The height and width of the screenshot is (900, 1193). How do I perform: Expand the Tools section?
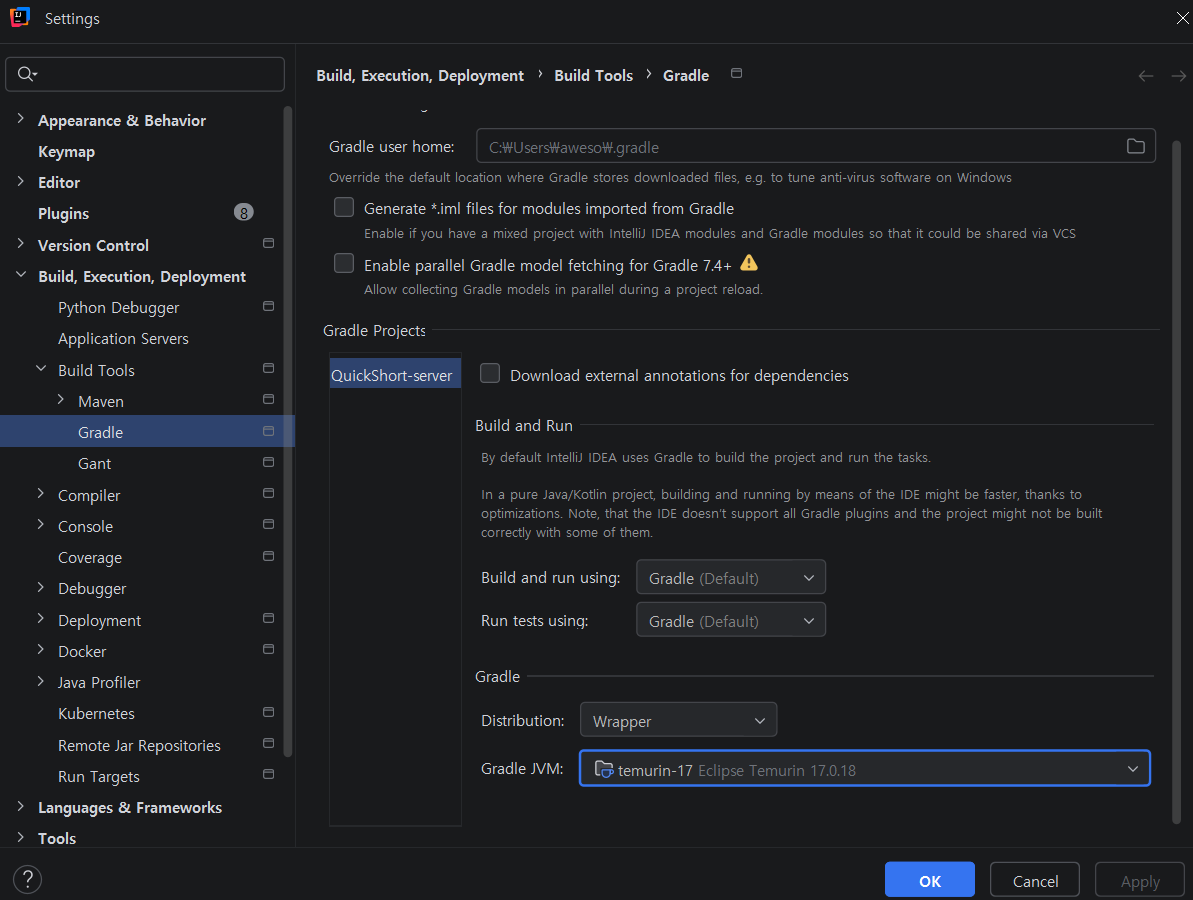click(x=21, y=837)
